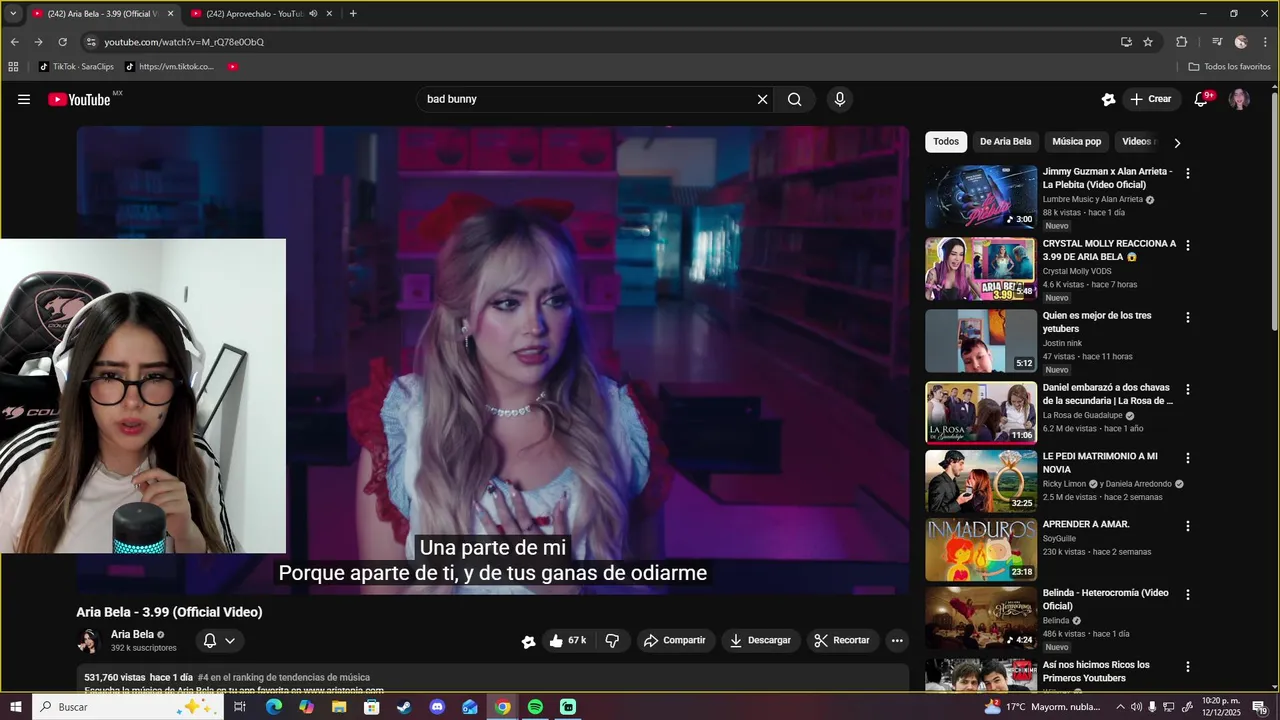This screenshot has height=720, width=1280.
Task: Click Compartir to share the video
Action: 674,640
